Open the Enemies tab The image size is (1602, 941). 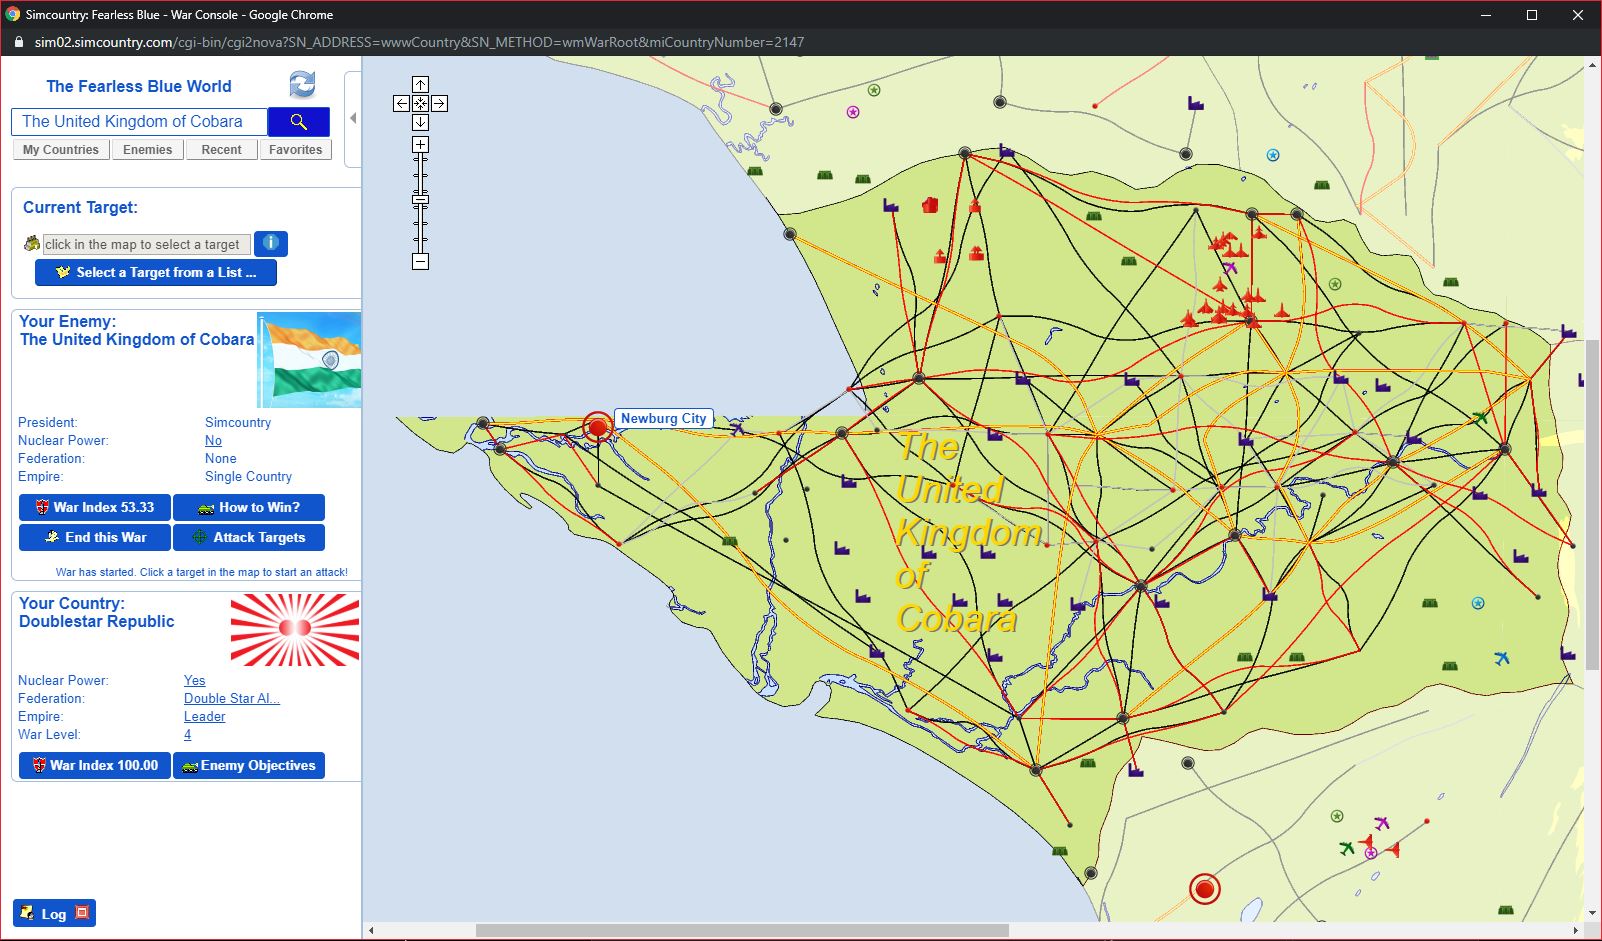[x=148, y=150]
